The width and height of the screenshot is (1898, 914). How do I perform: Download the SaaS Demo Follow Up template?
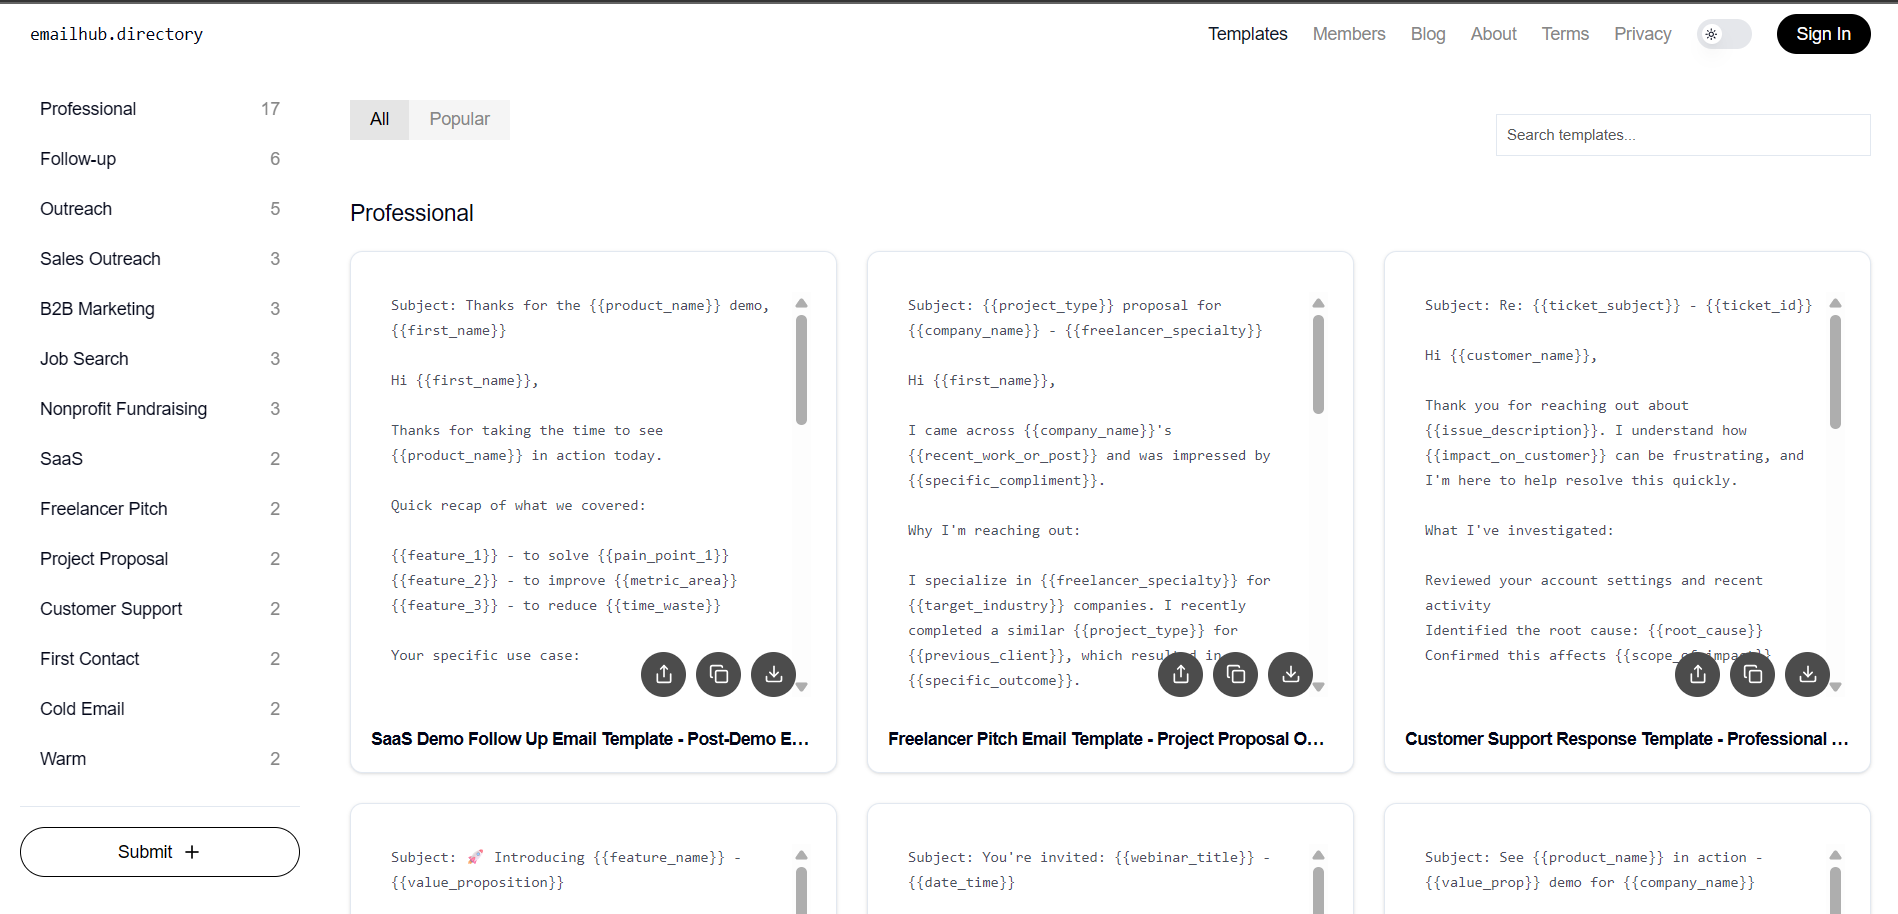773,674
